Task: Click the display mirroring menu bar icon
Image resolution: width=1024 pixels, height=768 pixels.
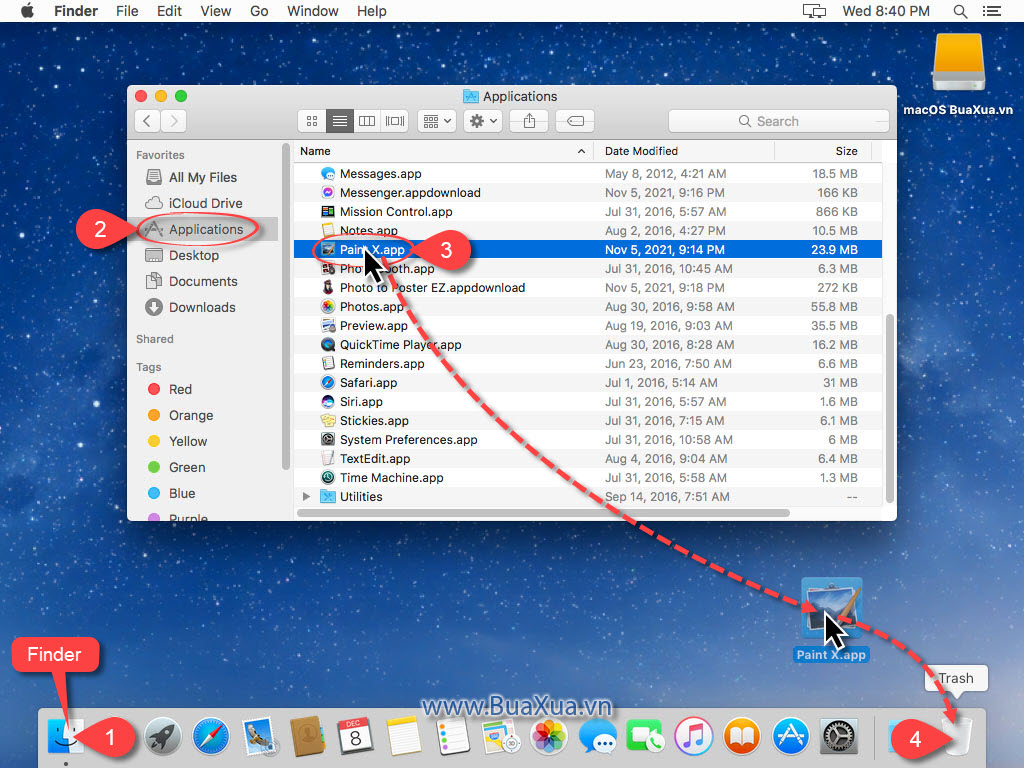Action: [814, 11]
